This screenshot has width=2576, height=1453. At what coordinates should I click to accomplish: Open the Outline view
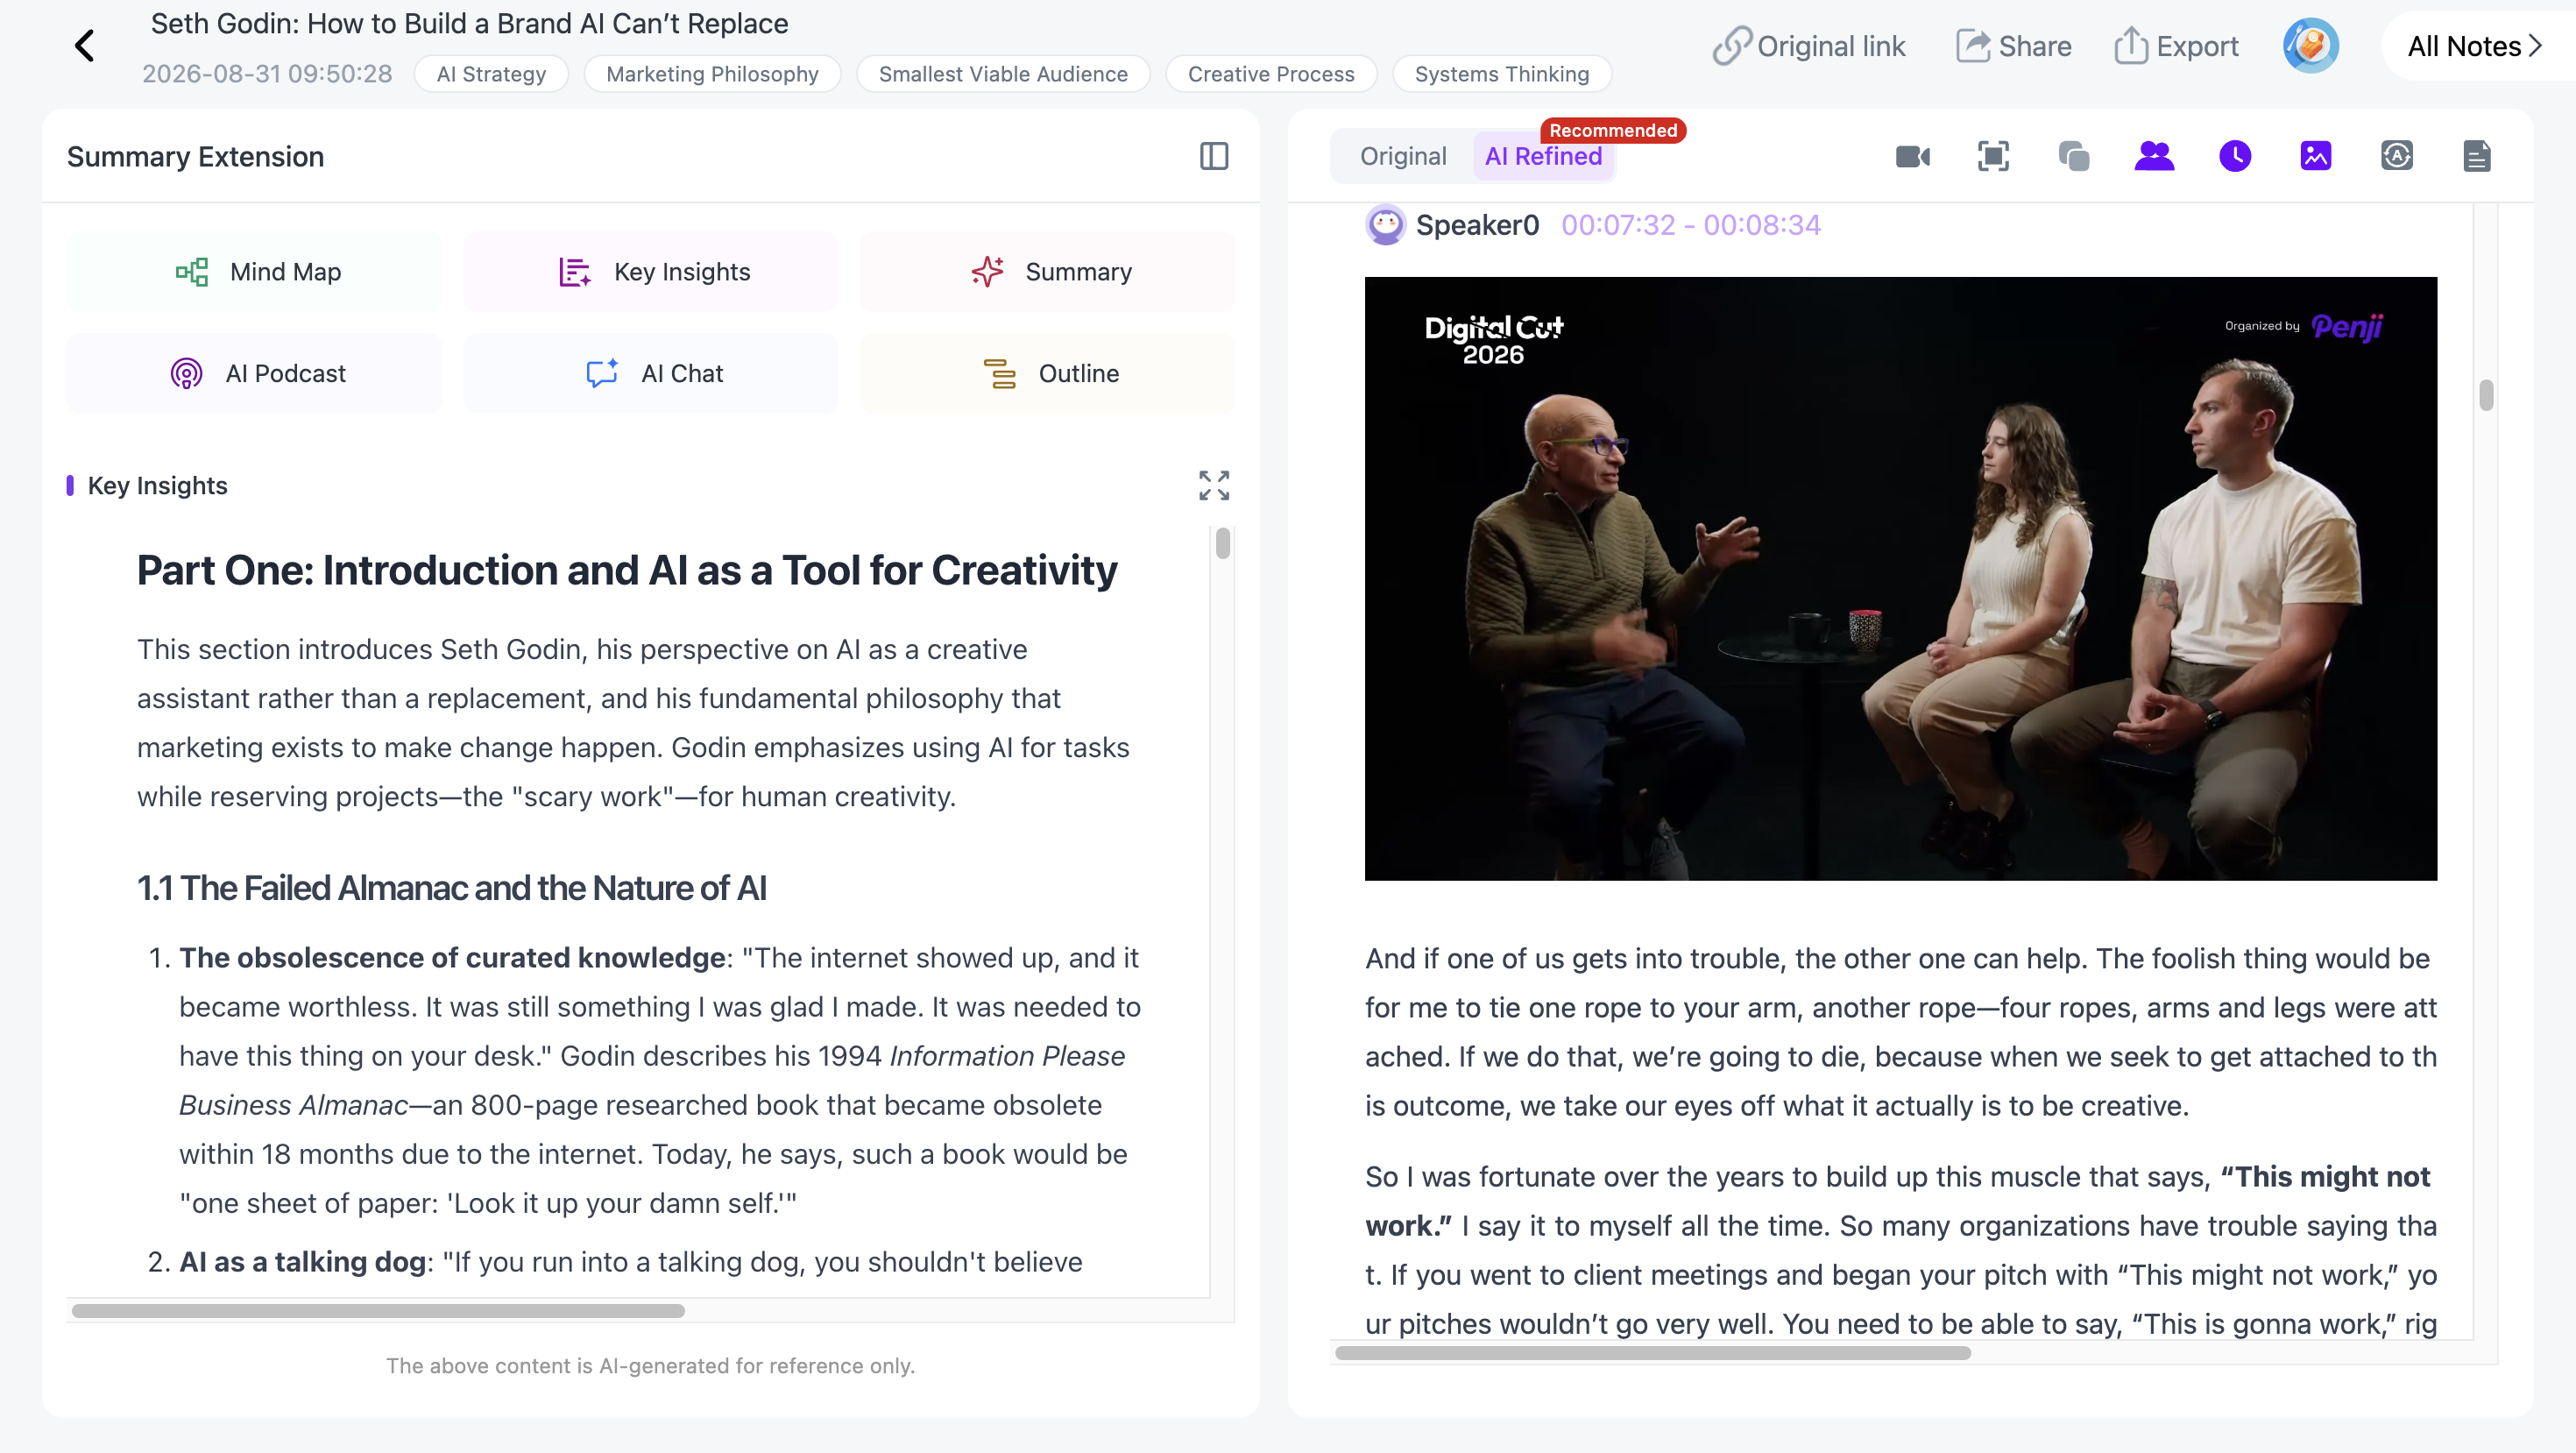click(1048, 373)
